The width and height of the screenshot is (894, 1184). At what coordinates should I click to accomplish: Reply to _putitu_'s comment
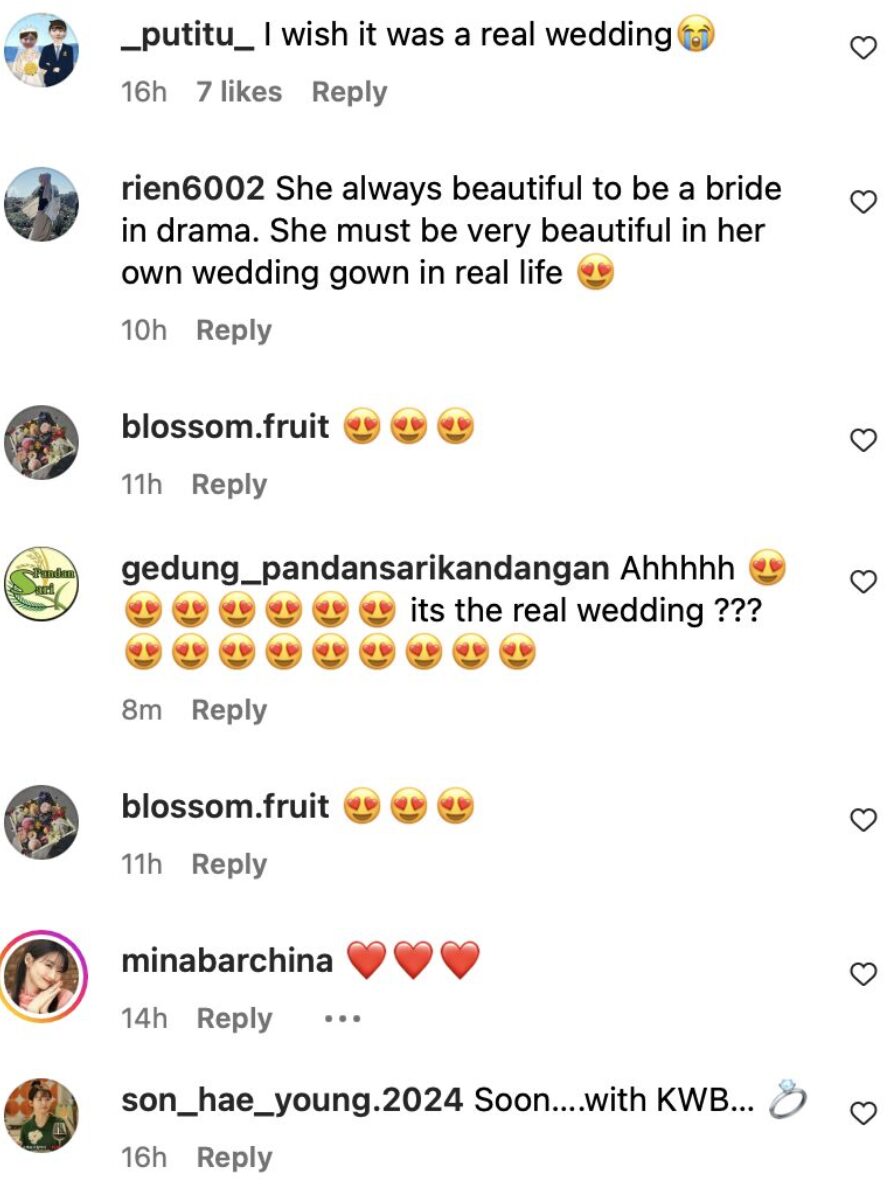pos(349,92)
